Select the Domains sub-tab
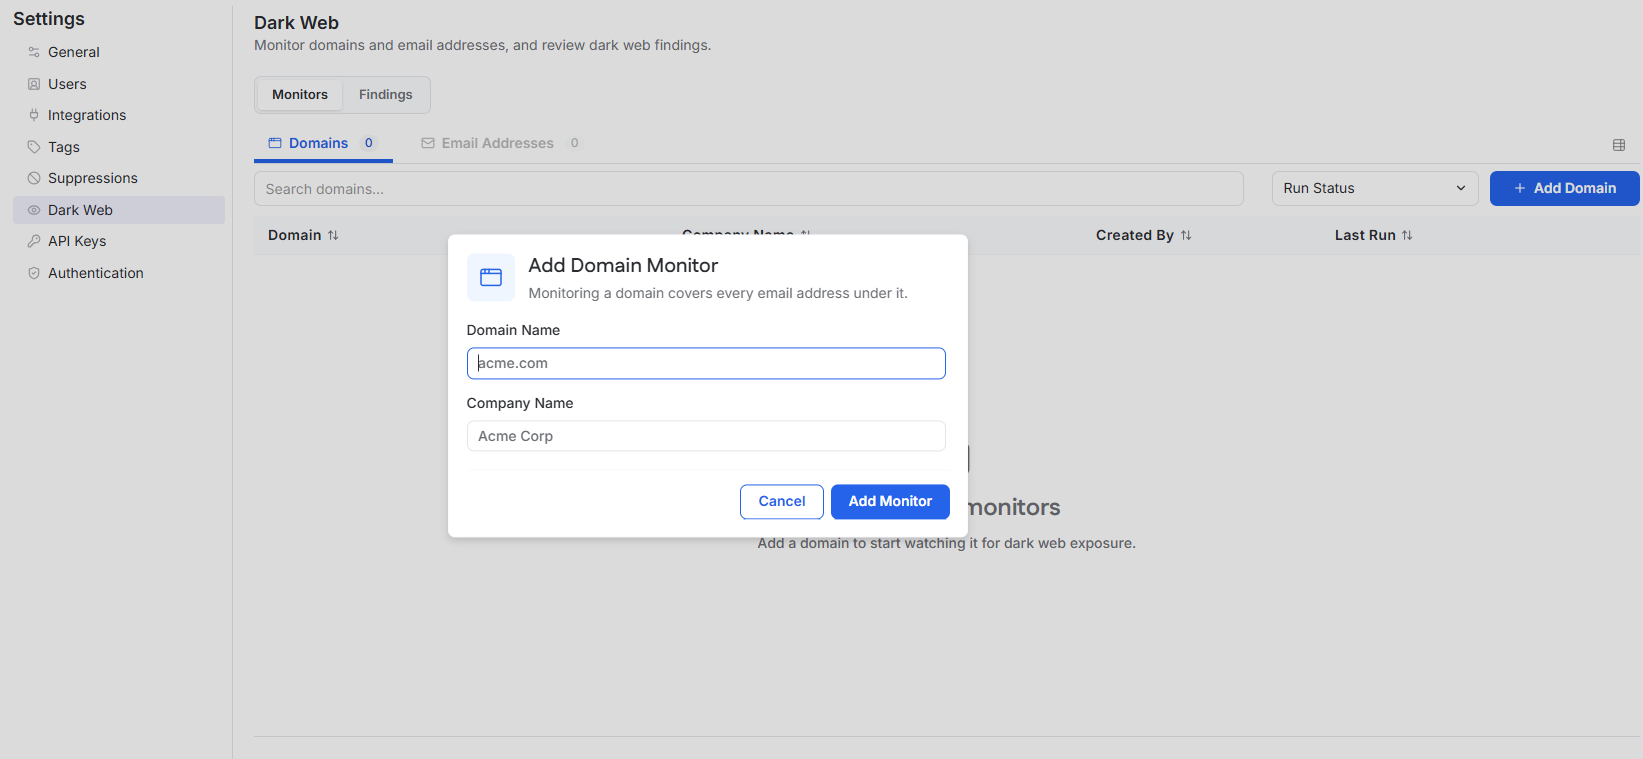The height and width of the screenshot is (759, 1643). tap(323, 143)
